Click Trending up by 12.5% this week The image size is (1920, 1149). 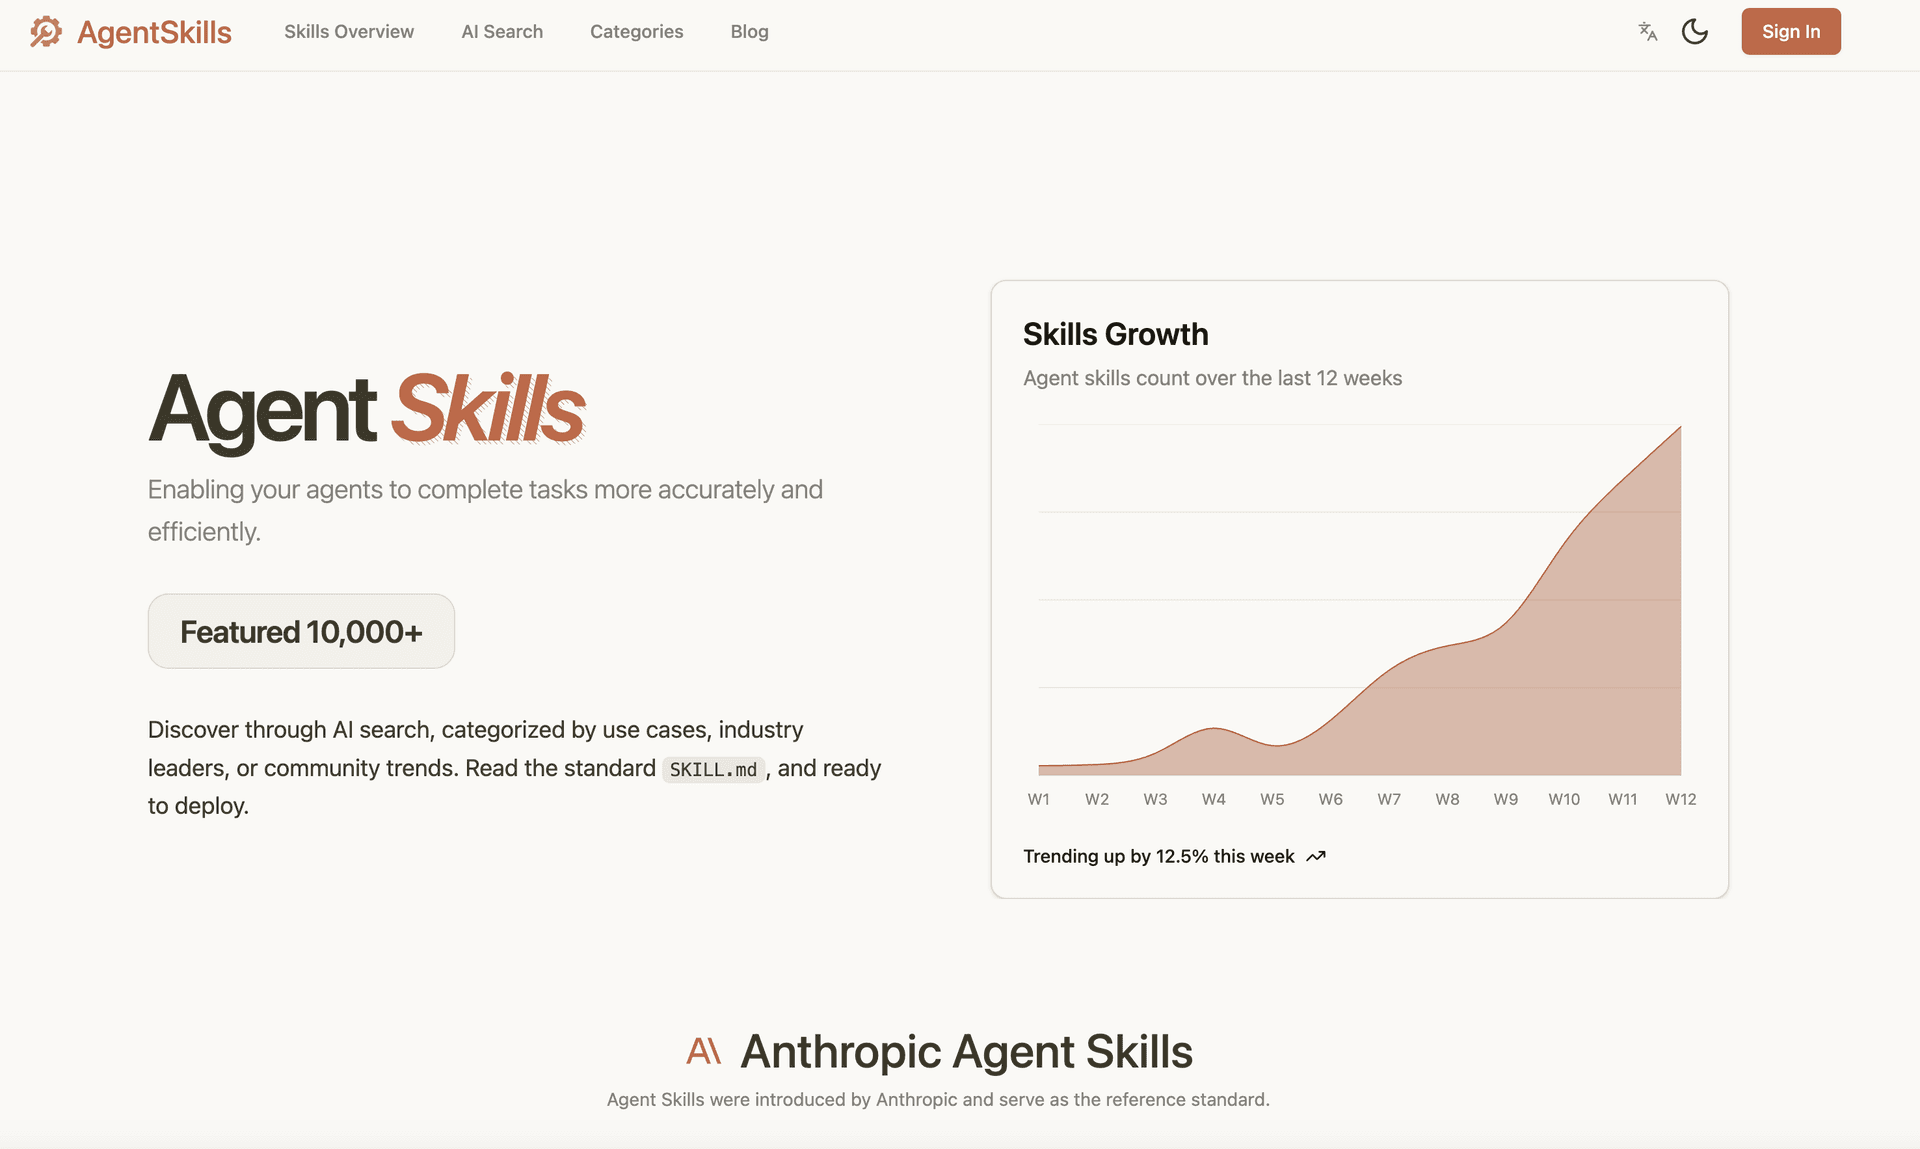click(x=1160, y=856)
